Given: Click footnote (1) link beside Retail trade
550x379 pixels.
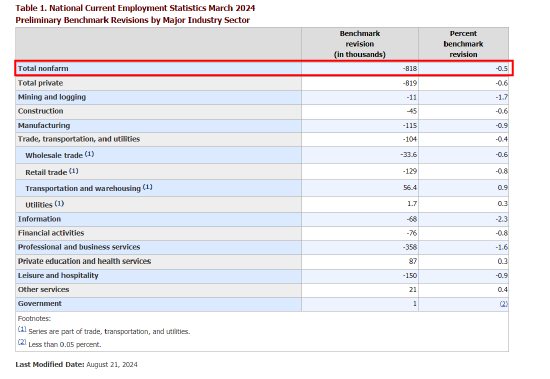Looking at the screenshot, I should coord(74,171).
